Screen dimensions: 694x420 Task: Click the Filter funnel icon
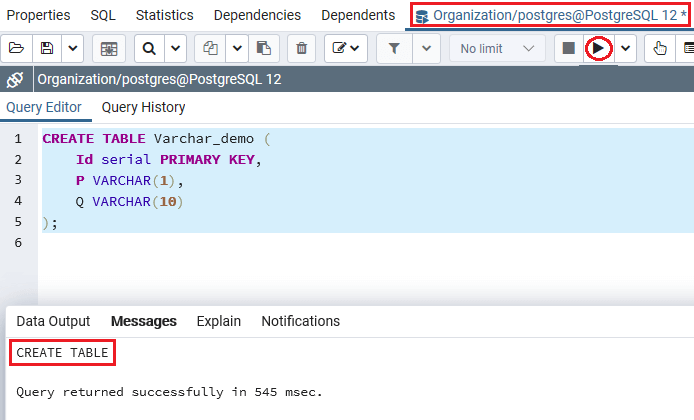pyautogui.click(x=394, y=48)
